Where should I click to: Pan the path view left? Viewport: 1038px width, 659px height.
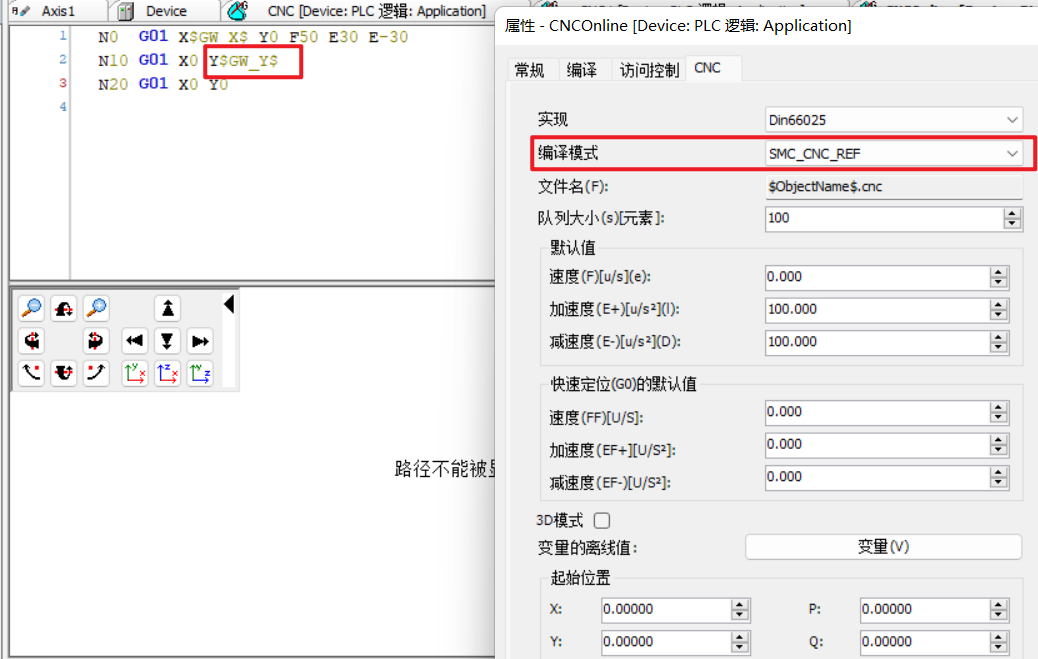(x=135, y=342)
